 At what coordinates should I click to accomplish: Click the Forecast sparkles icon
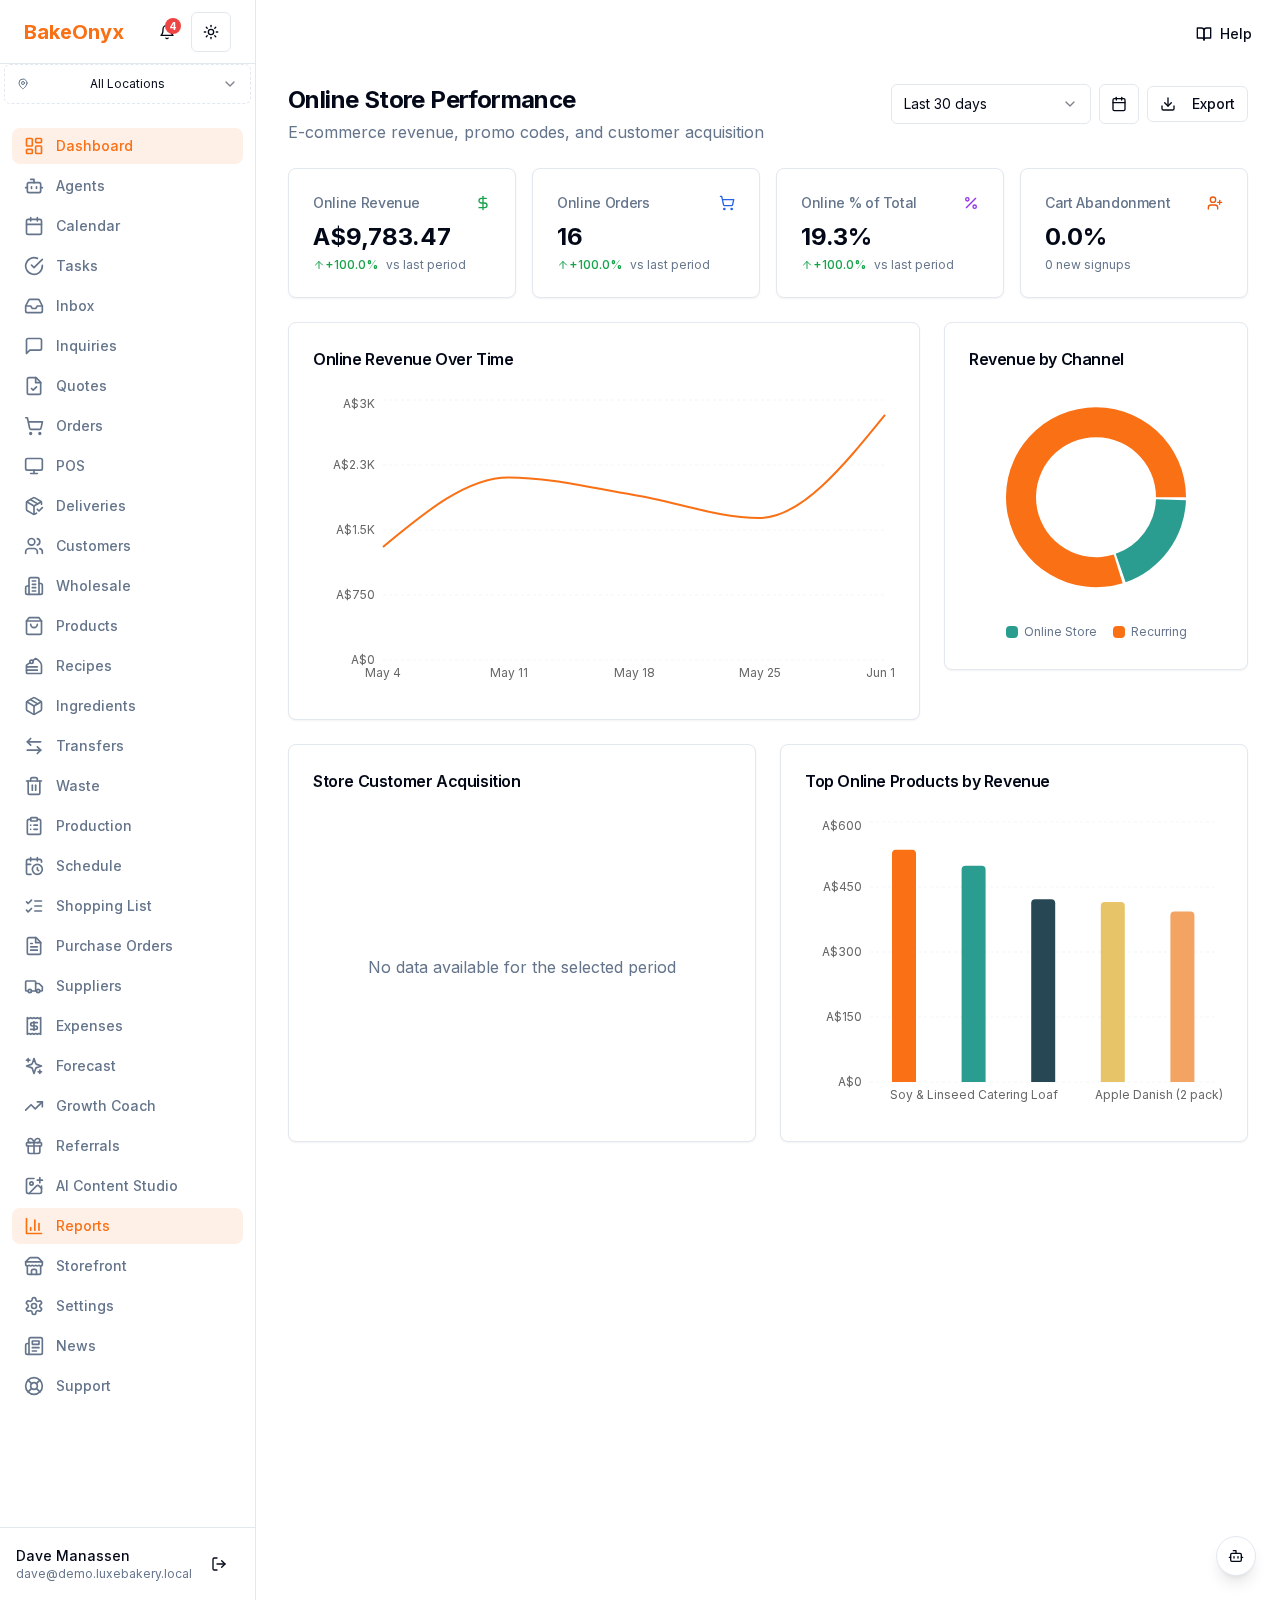click(x=34, y=1066)
